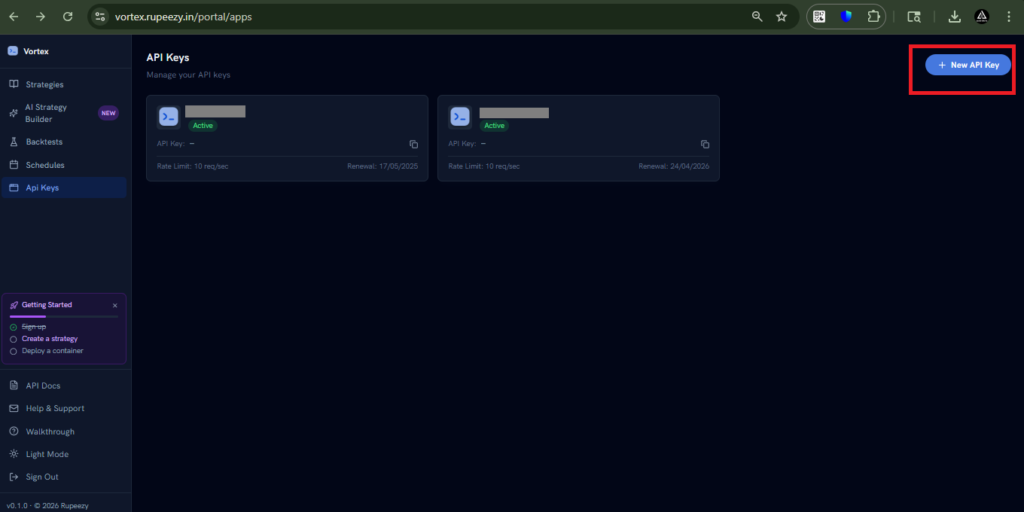Close the Getting Started panel

pos(115,305)
